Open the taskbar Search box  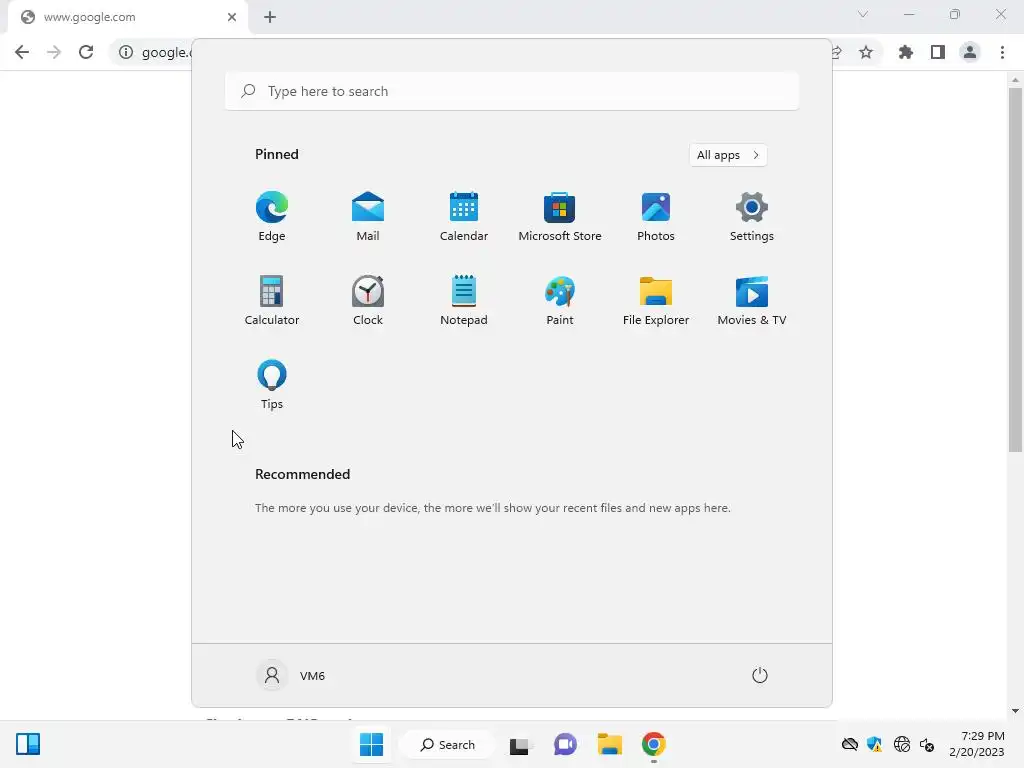(x=448, y=744)
